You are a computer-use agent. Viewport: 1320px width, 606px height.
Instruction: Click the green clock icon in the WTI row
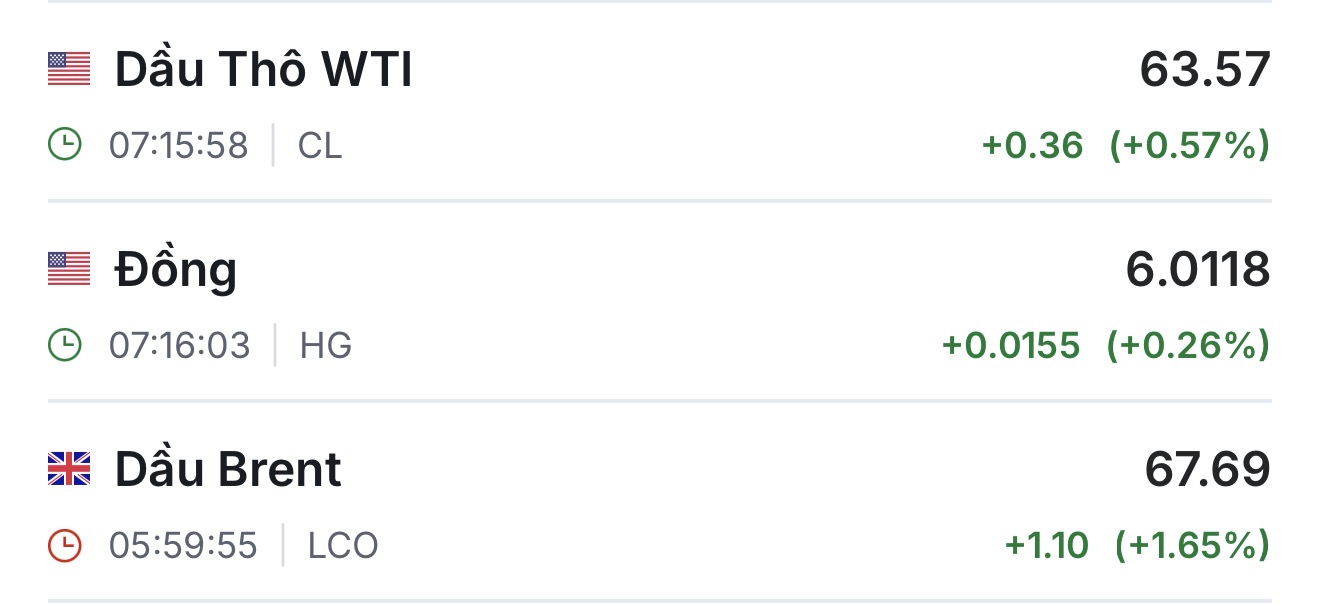(65, 146)
